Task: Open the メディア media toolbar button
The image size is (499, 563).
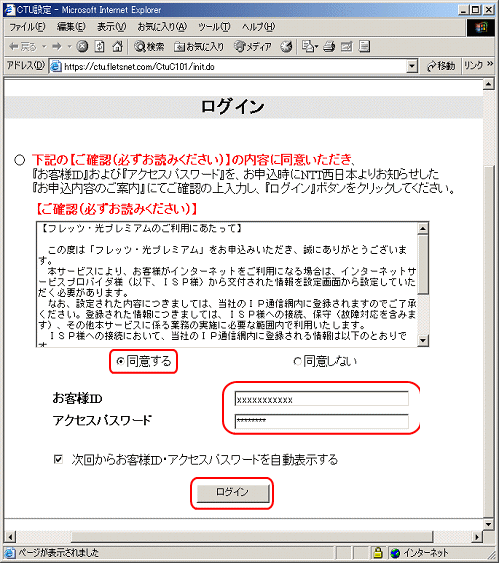Action: pyautogui.click(x=253, y=47)
